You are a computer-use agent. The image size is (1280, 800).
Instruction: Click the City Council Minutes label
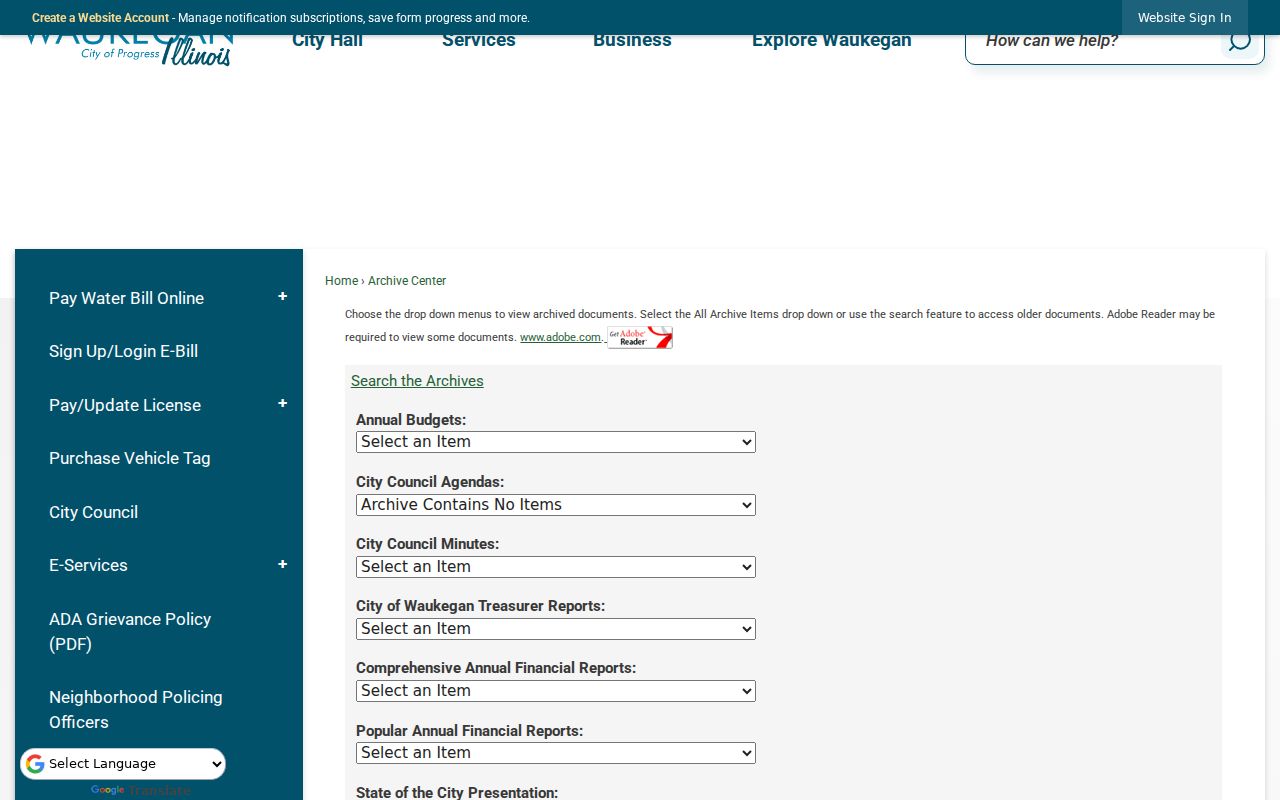coord(427,544)
